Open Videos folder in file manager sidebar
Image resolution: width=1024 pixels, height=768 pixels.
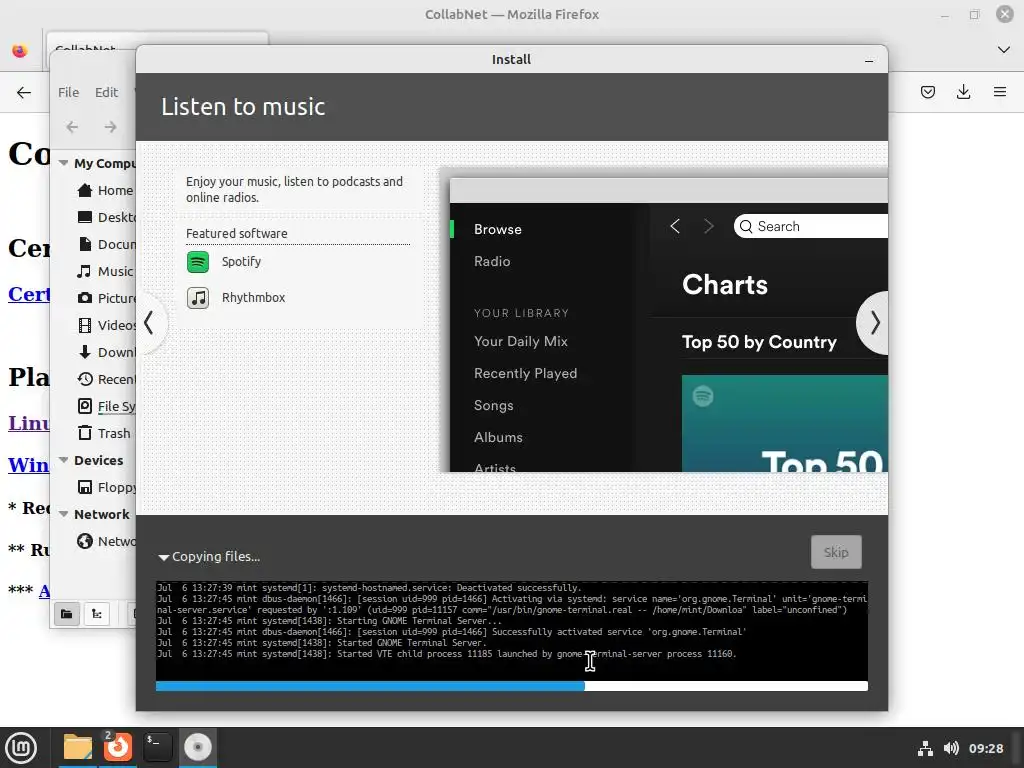(106, 325)
